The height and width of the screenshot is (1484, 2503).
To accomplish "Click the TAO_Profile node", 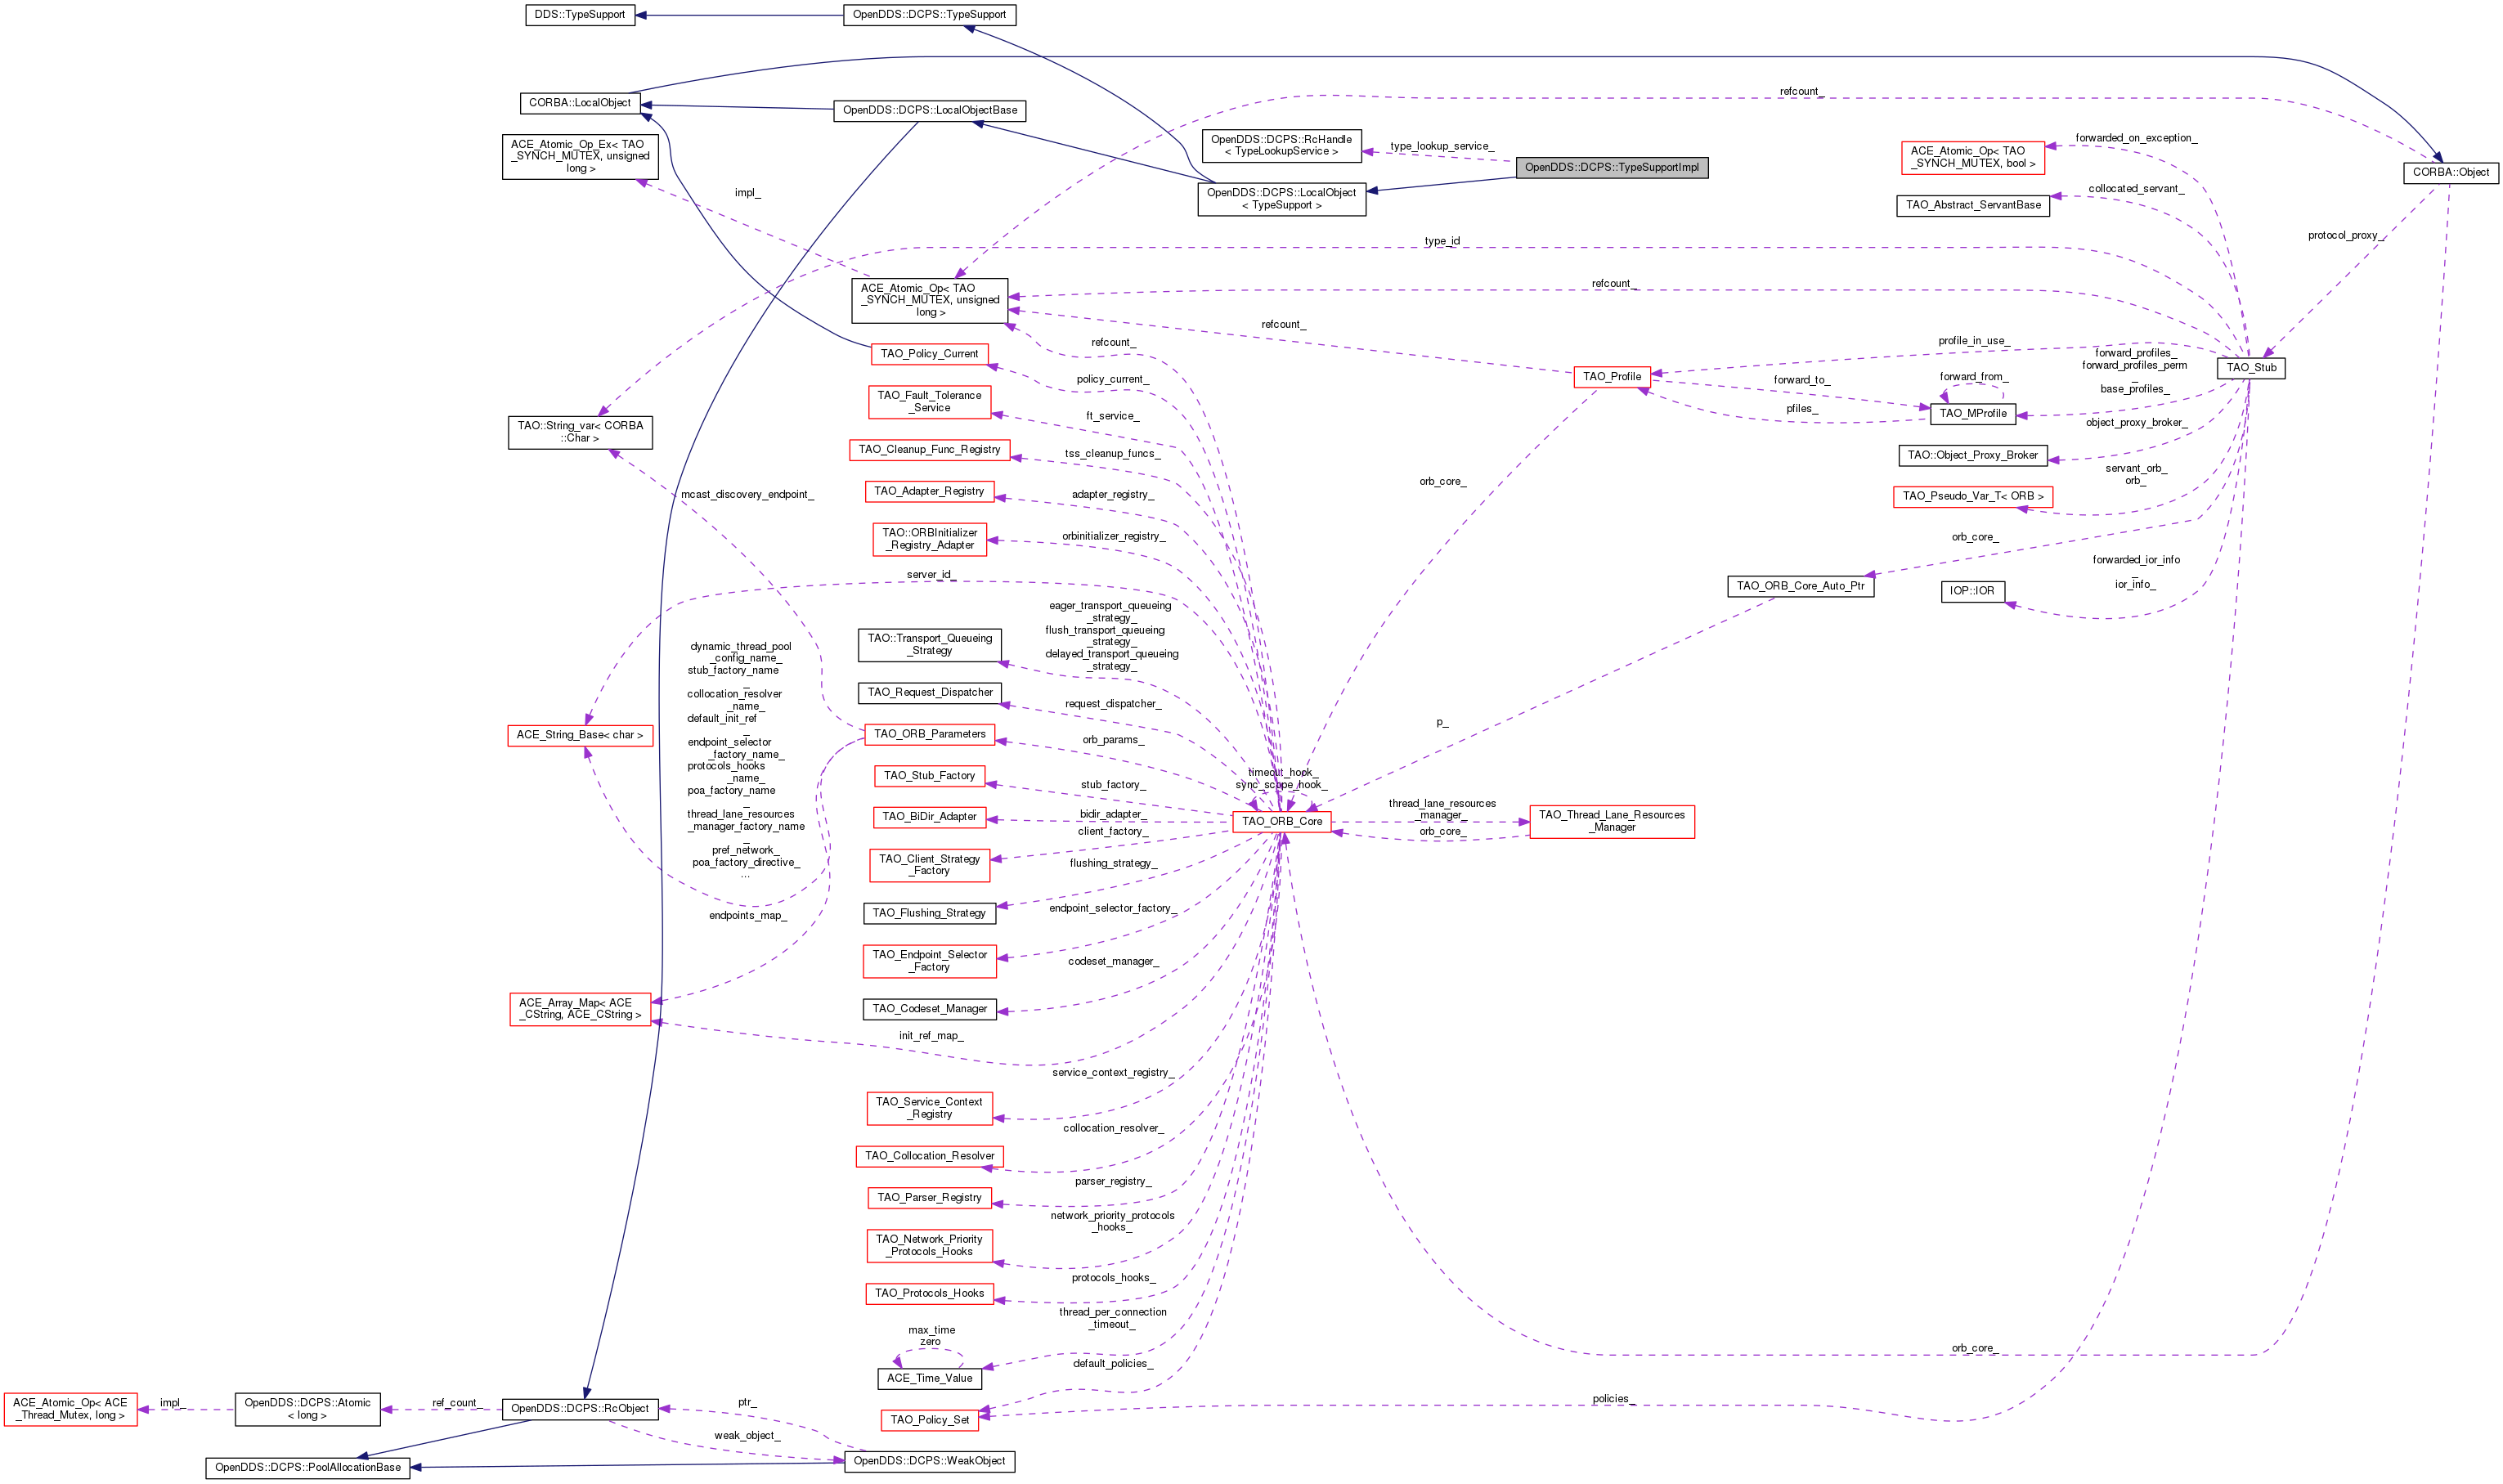I will coord(1611,377).
